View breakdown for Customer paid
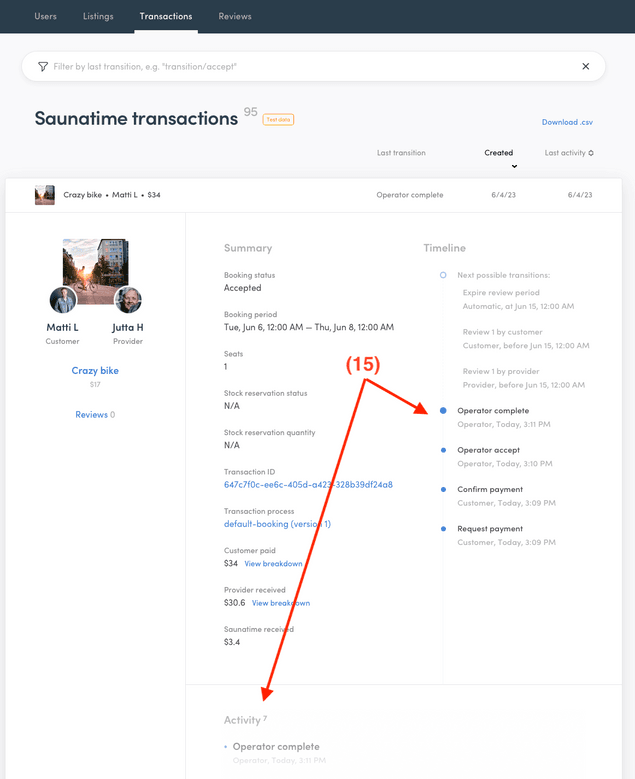 [x=273, y=564]
